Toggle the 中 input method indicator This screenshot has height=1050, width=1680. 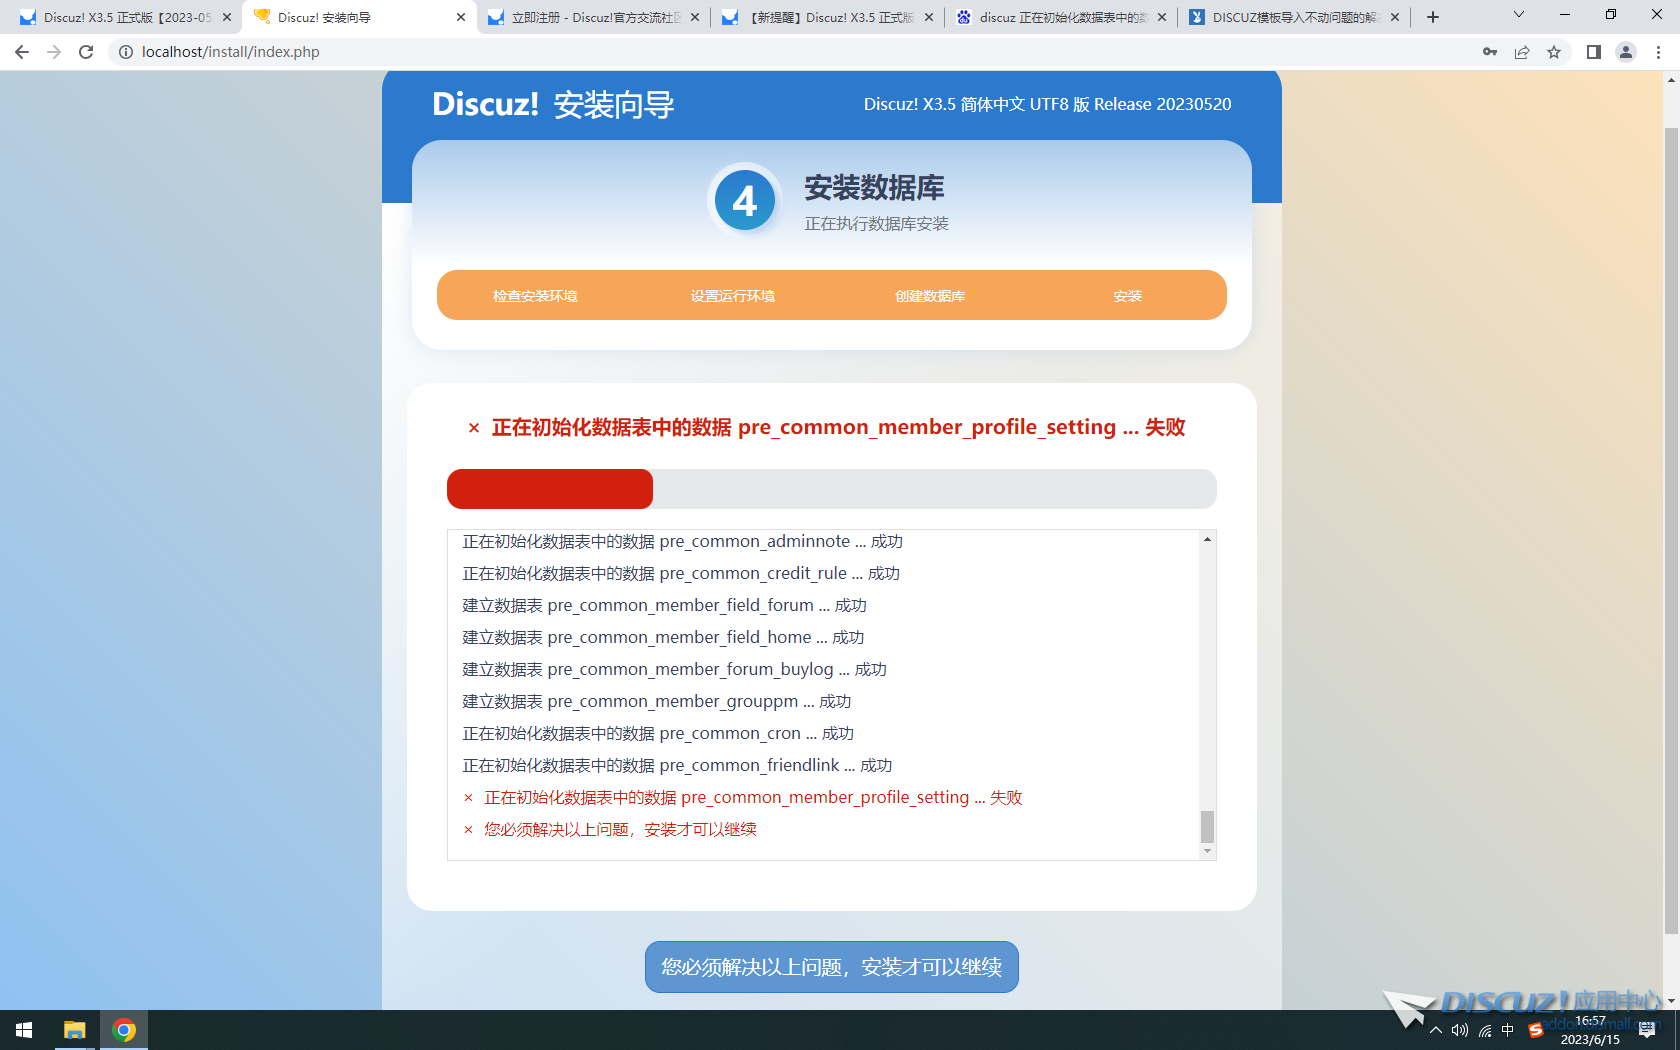(1508, 1030)
